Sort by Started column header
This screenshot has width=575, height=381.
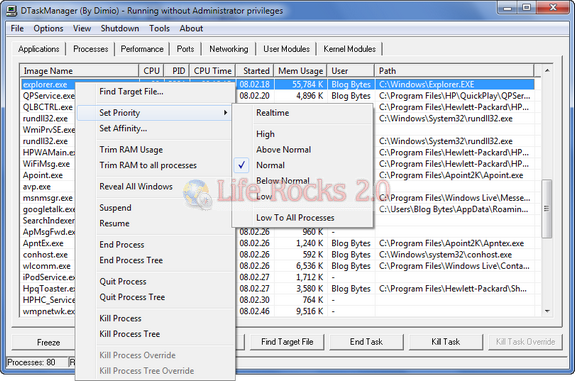[x=255, y=71]
